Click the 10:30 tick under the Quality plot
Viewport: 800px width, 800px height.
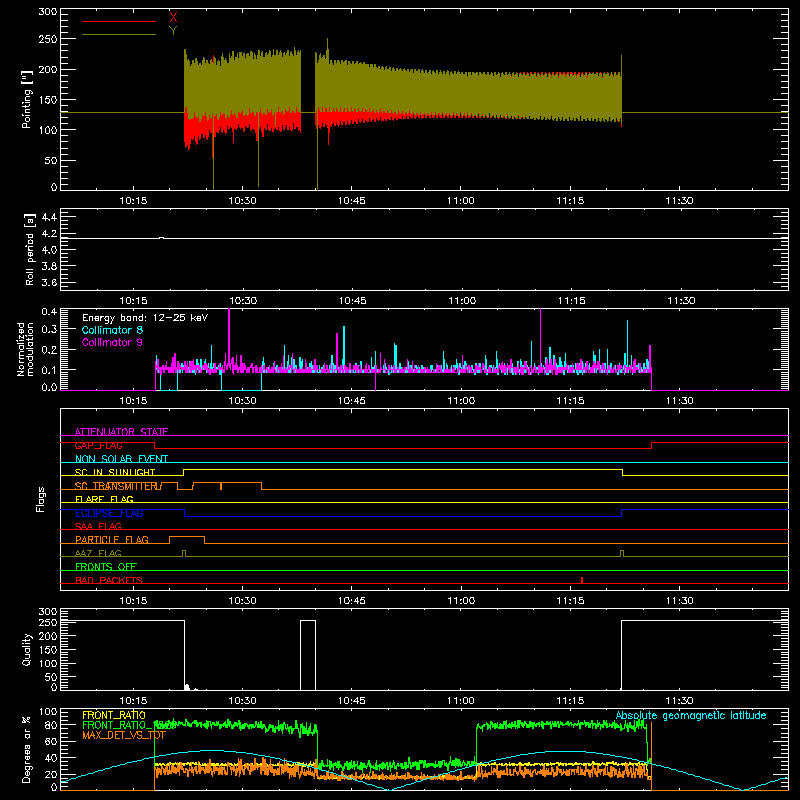(242, 701)
